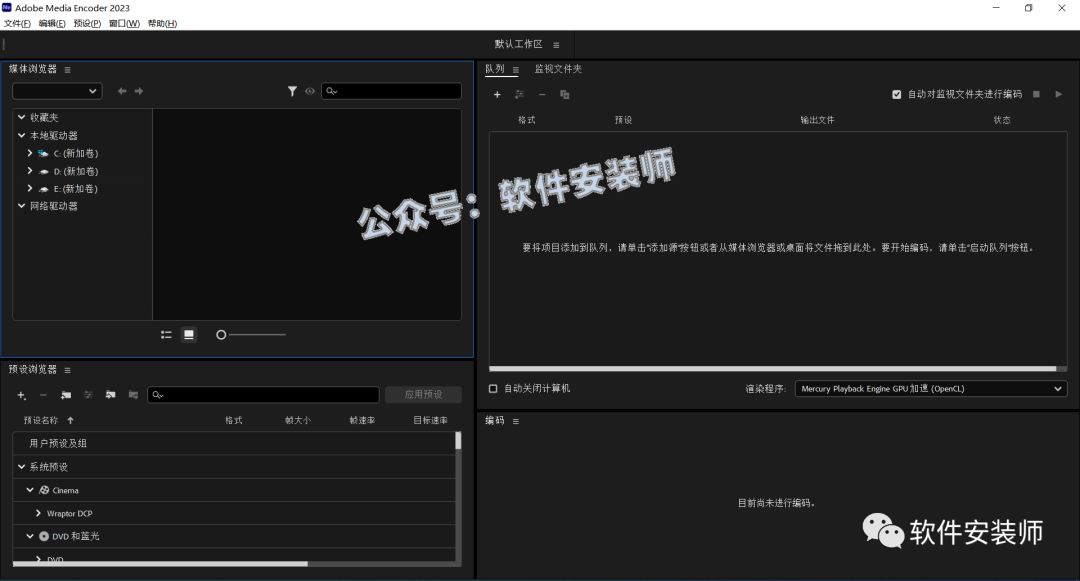This screenshot has width=1080, height=581.
Task: Click the 目标速率 column header
Action: (x=430, y=421)
